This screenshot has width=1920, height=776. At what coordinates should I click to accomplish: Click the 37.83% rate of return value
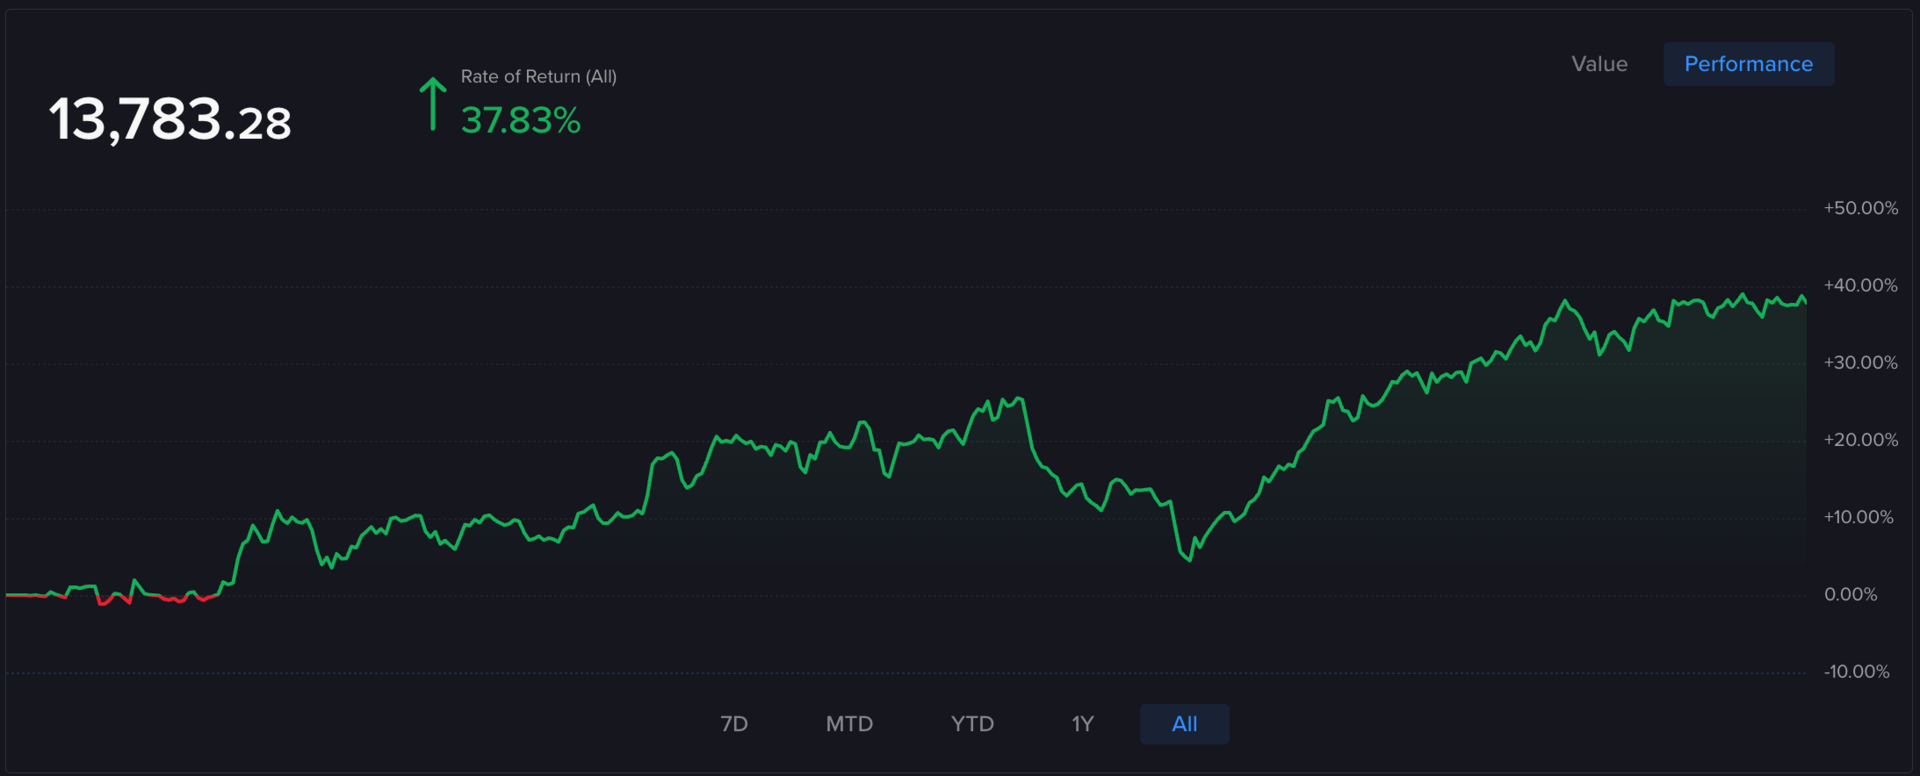coord(520,121)
